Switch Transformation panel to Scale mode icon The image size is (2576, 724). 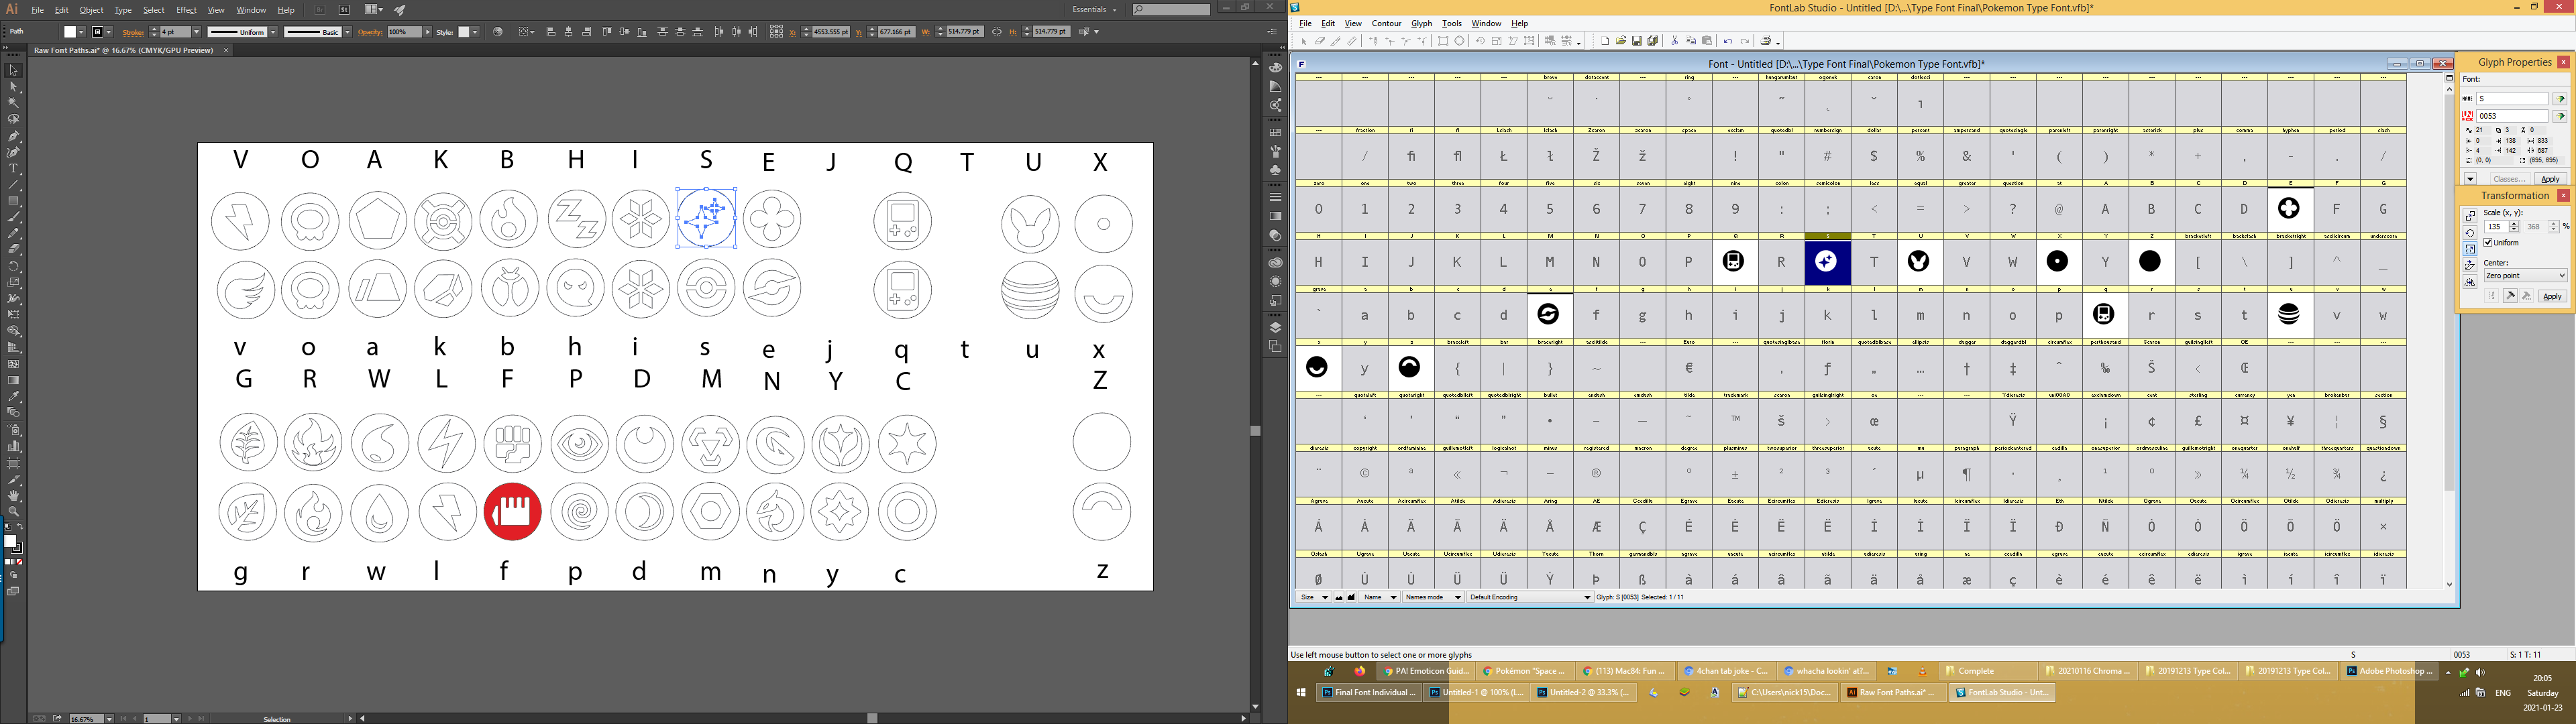coord(2470,249)
